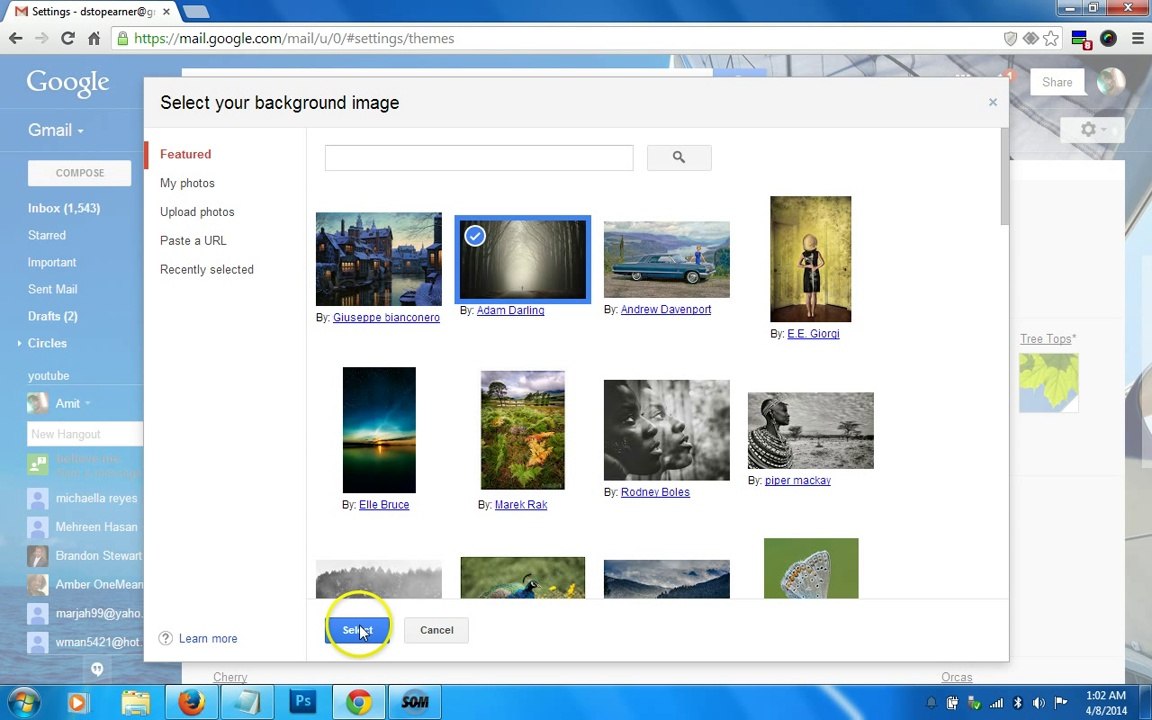Close the background image dialog with X
Screen dimensions: 1152x720
[993, 102]
